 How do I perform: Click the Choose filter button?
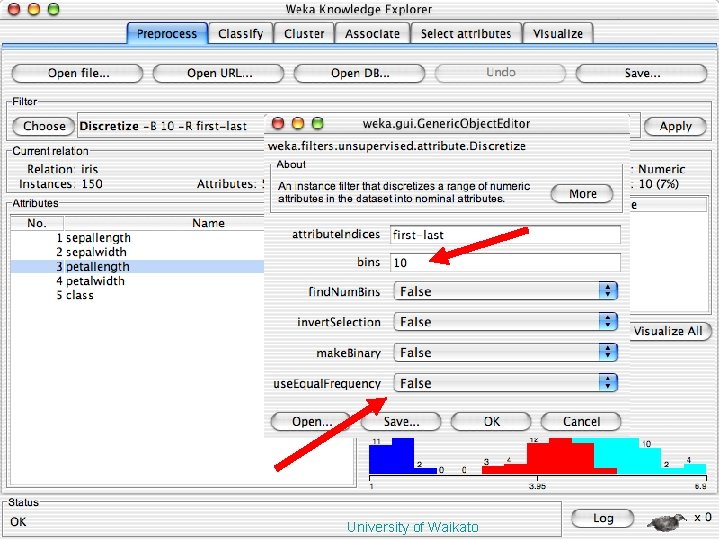[x=44, y=126]
